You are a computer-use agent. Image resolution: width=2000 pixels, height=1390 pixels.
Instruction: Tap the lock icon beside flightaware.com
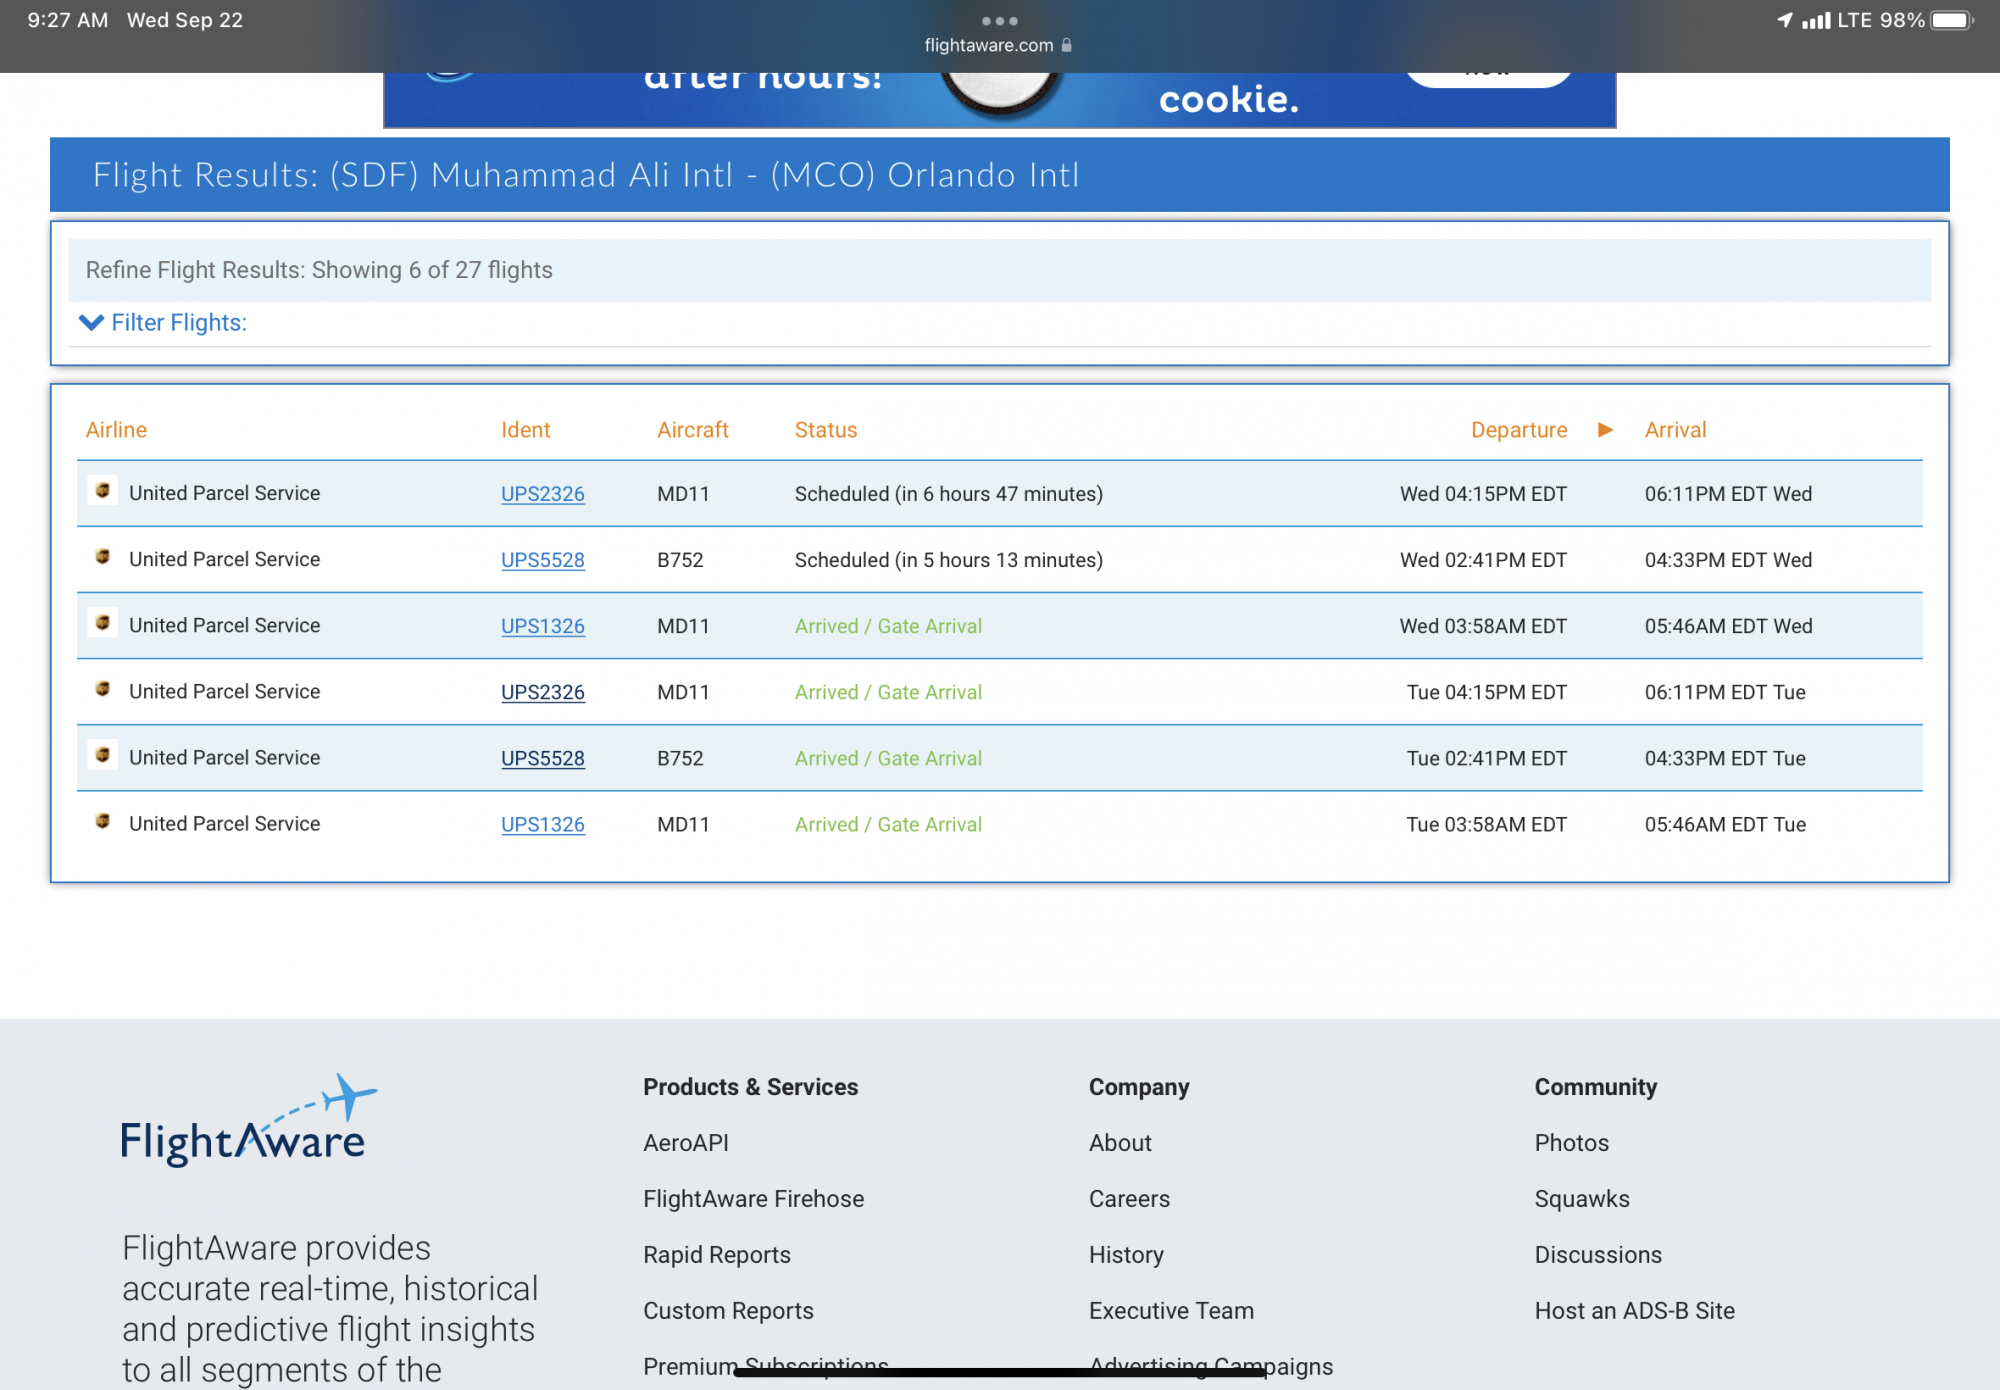click(1067, 45)
